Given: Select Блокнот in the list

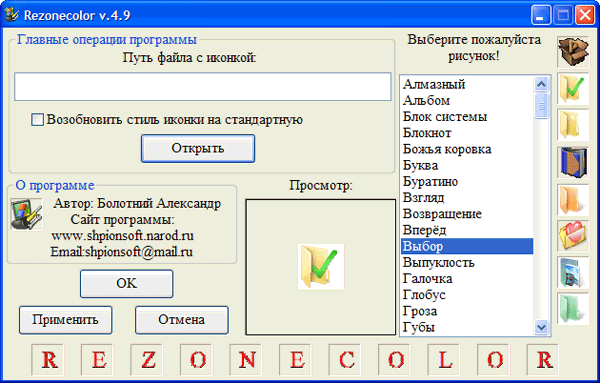Looking at the screenshot, I should pos(467,133).
